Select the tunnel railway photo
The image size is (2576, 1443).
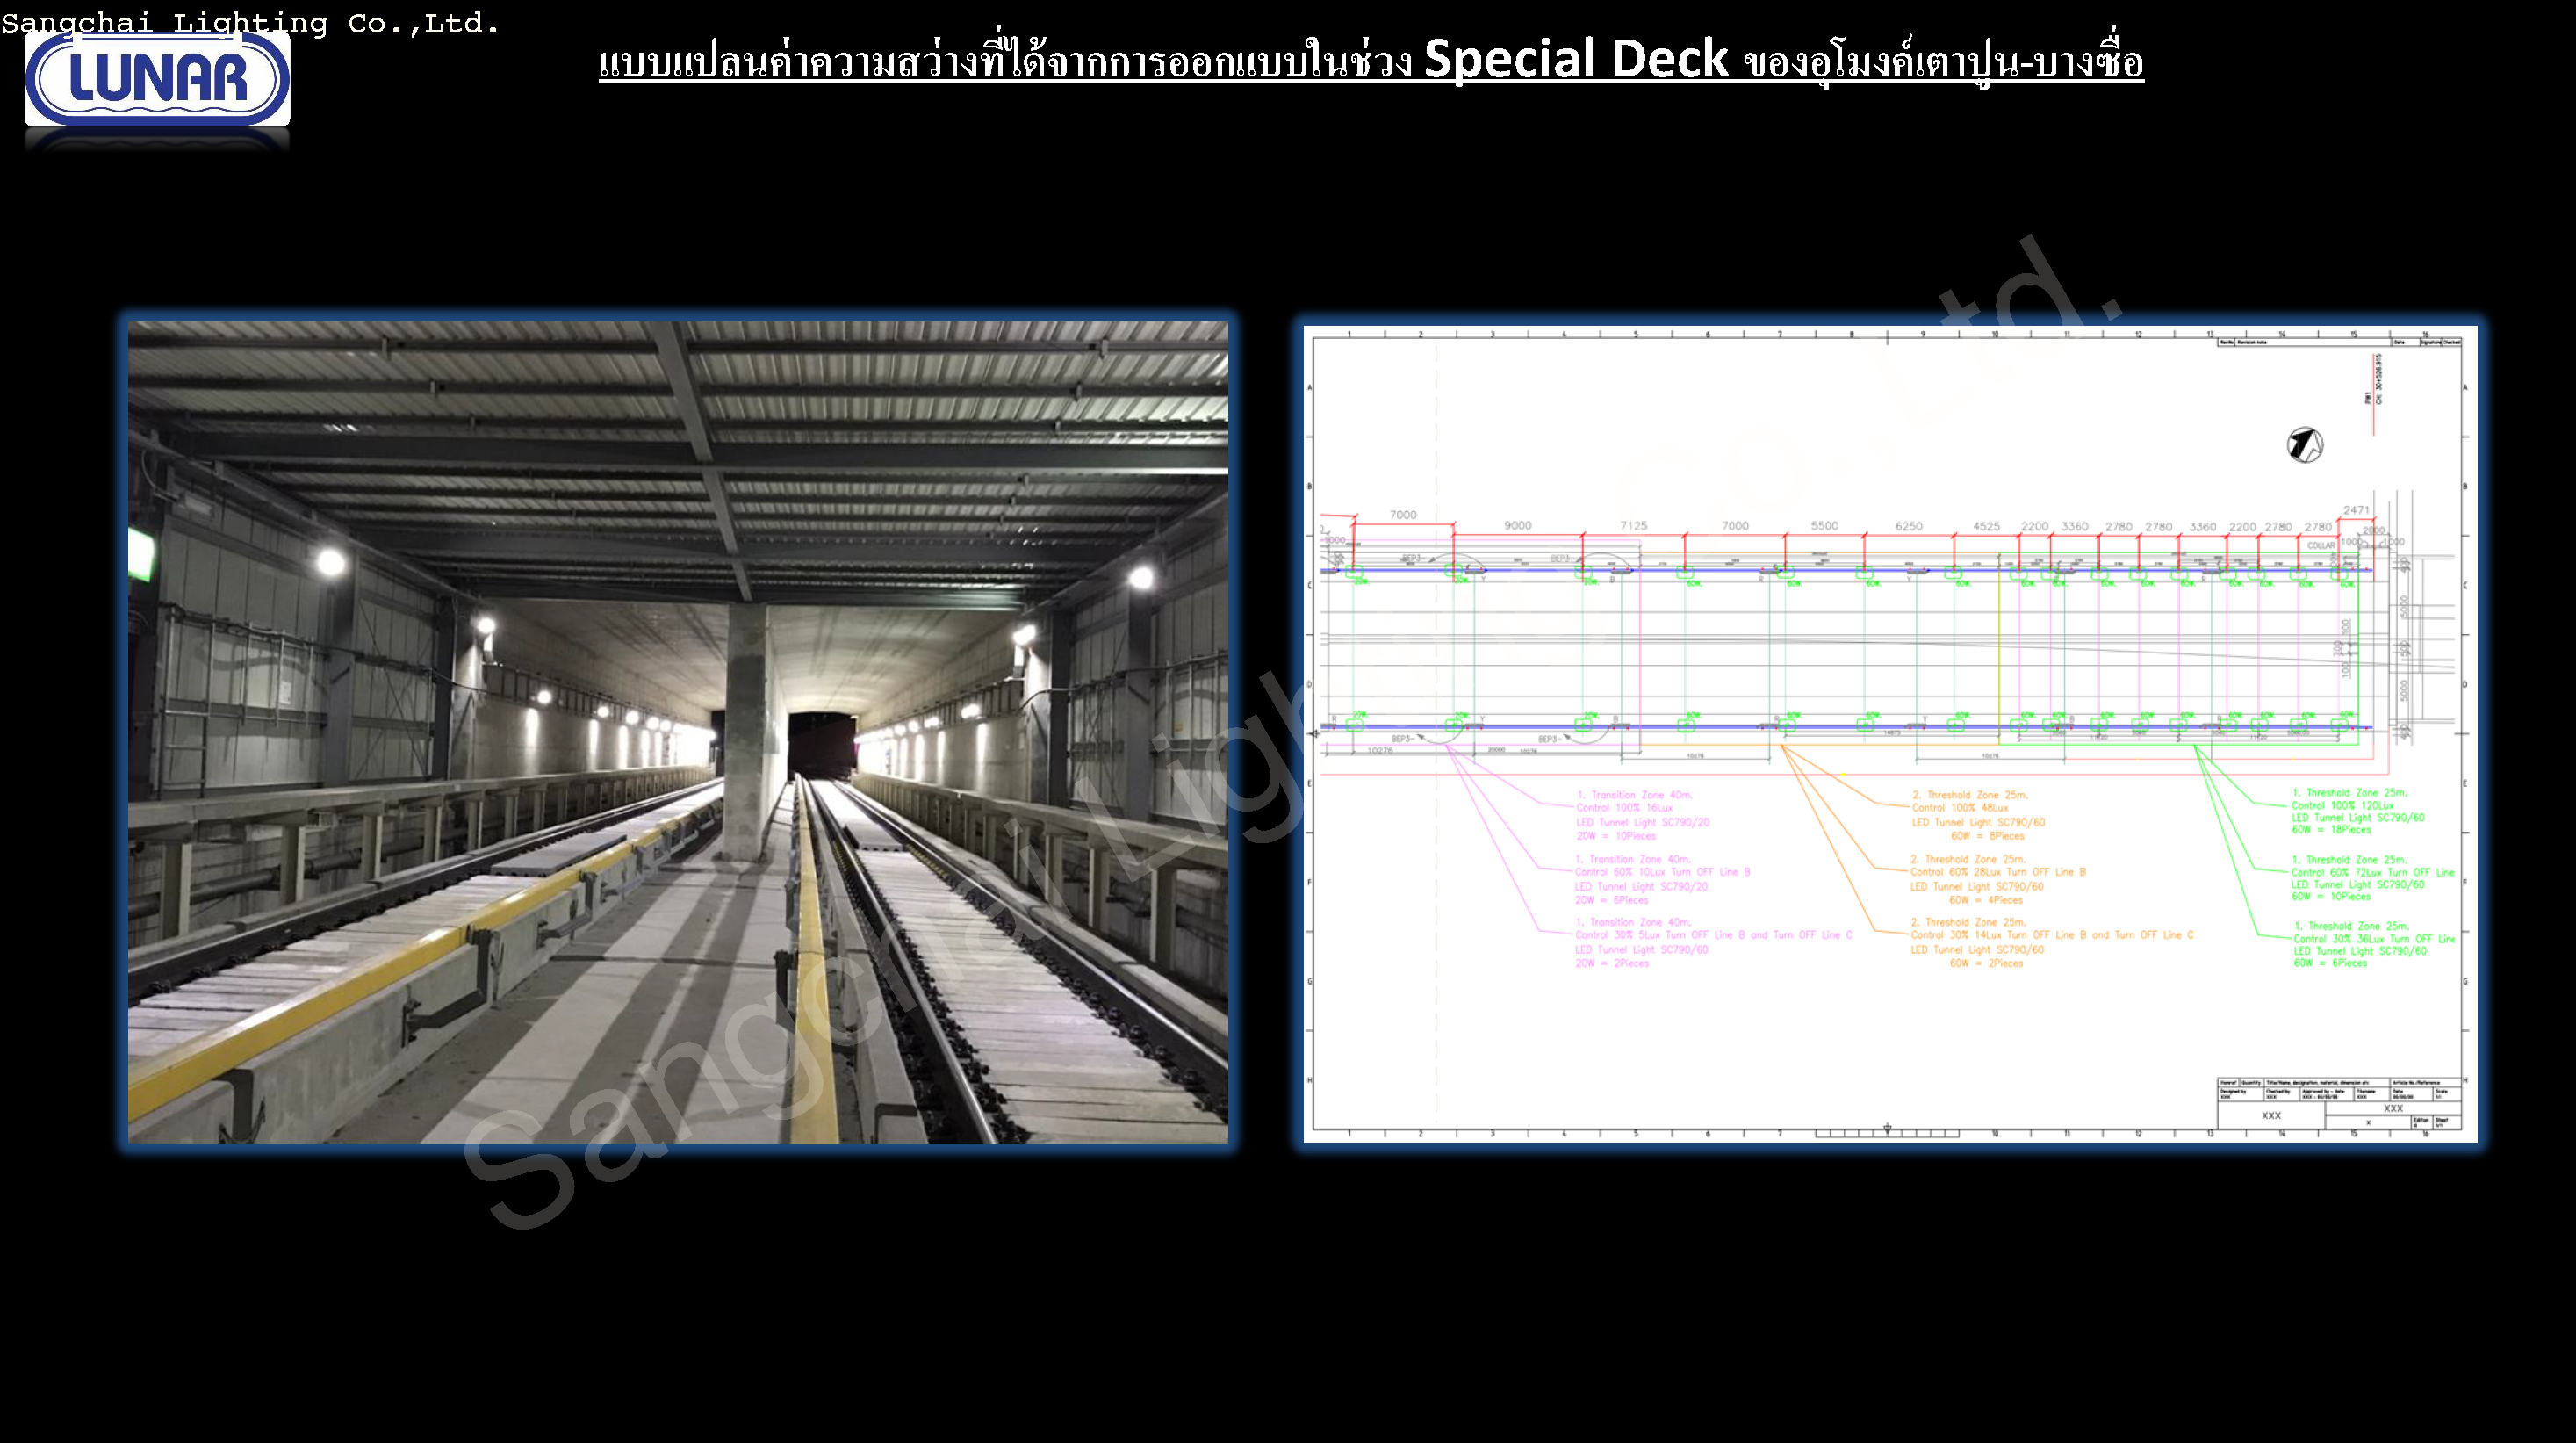pos(677,731)
